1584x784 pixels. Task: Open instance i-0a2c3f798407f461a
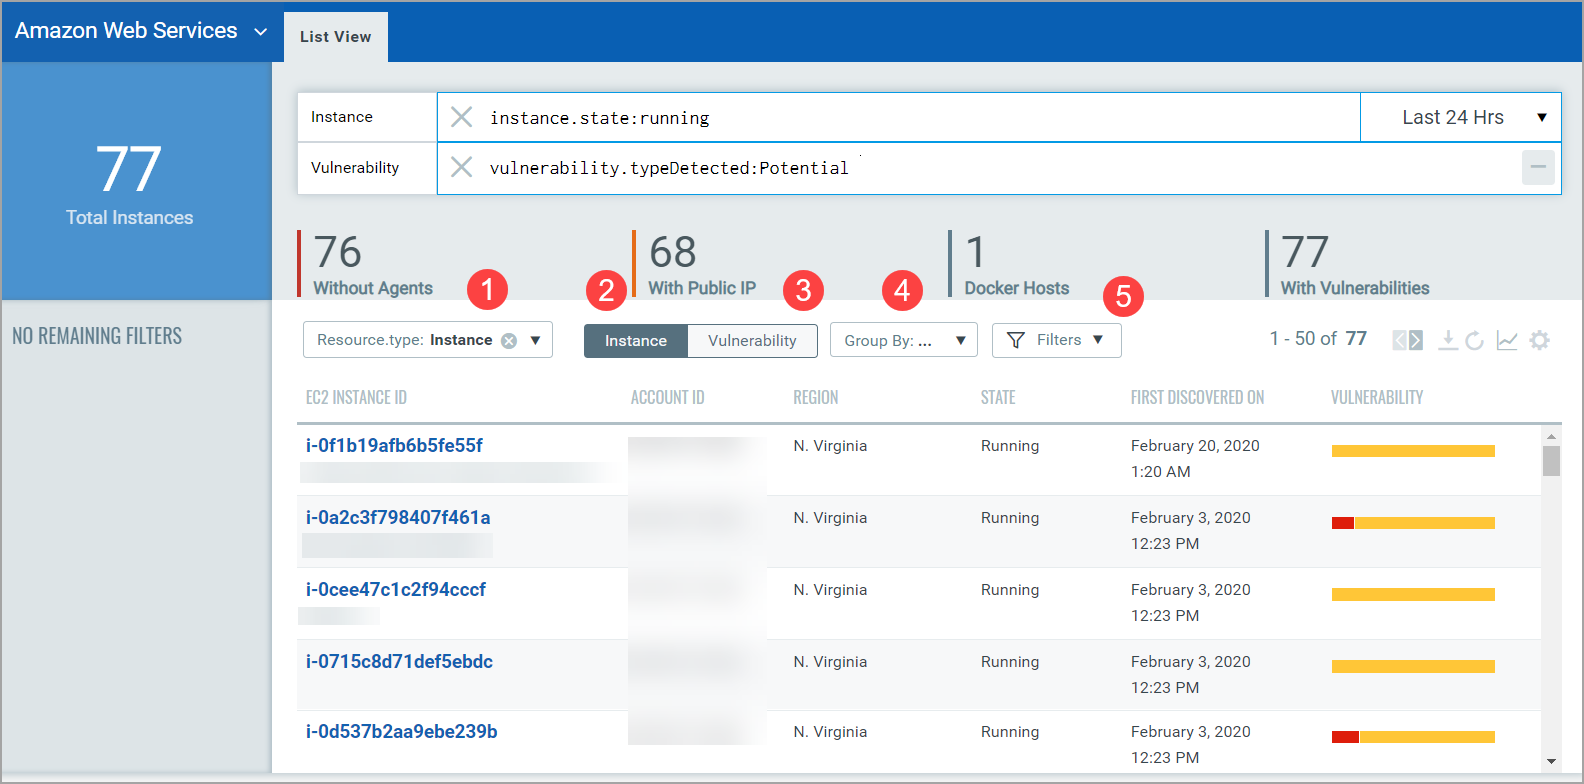[x=398, y=517]
